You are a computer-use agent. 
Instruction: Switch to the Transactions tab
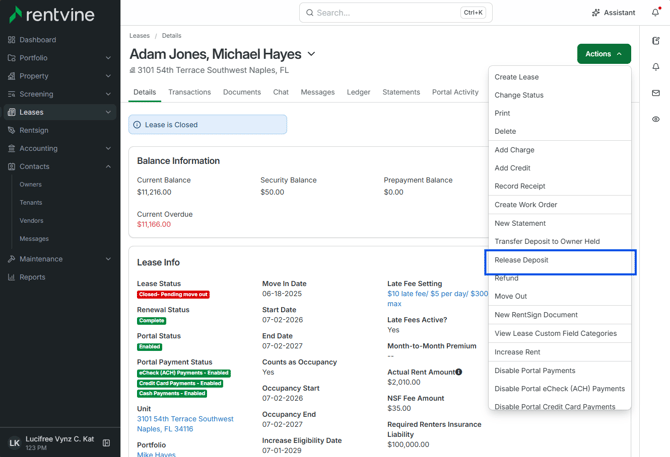190,92
